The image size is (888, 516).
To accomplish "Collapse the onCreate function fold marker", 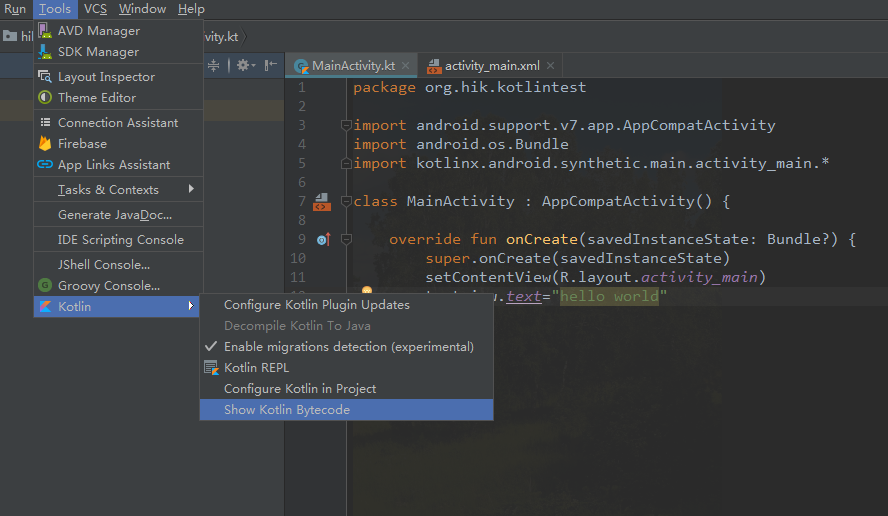I will 346,240.
